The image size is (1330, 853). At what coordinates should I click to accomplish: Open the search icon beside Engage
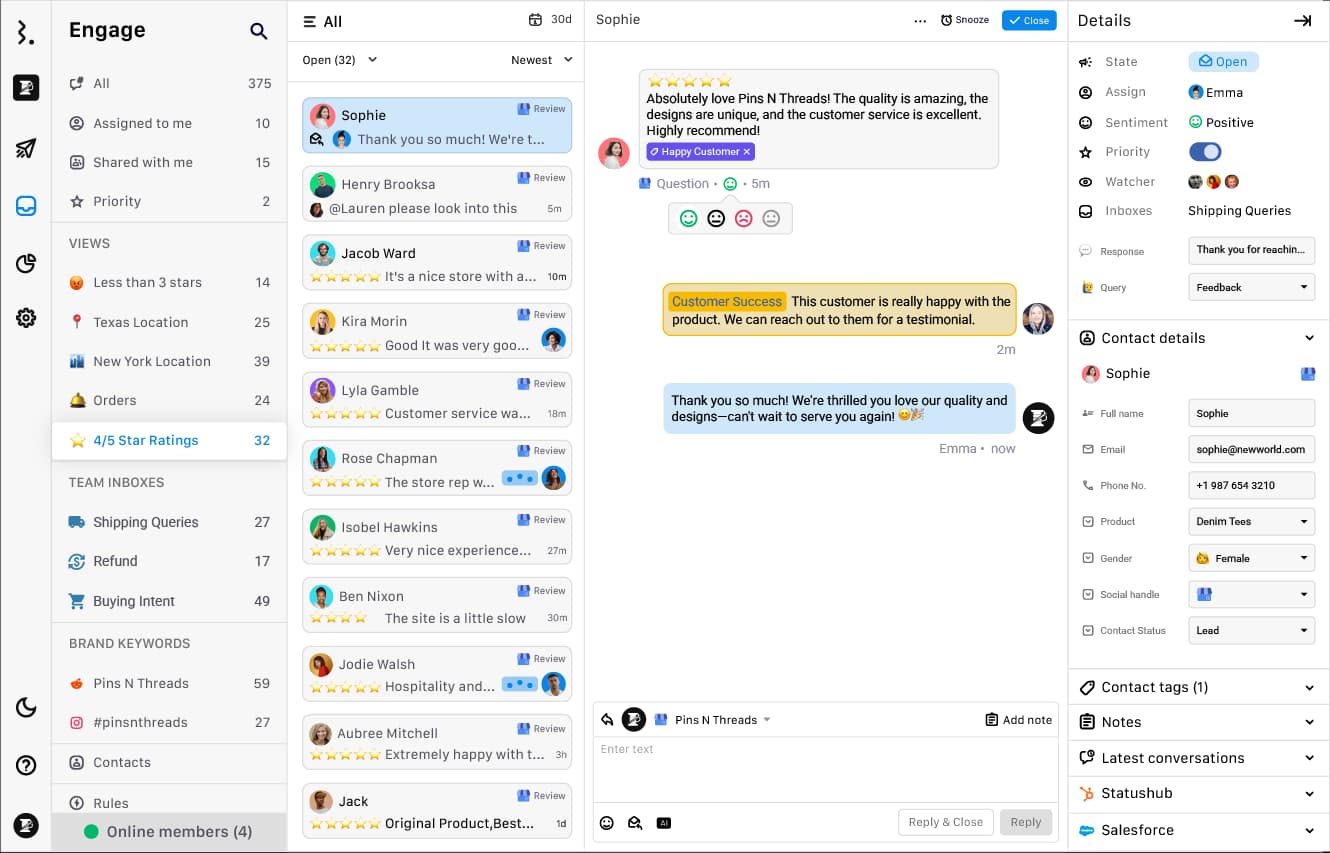click(259, 31)
